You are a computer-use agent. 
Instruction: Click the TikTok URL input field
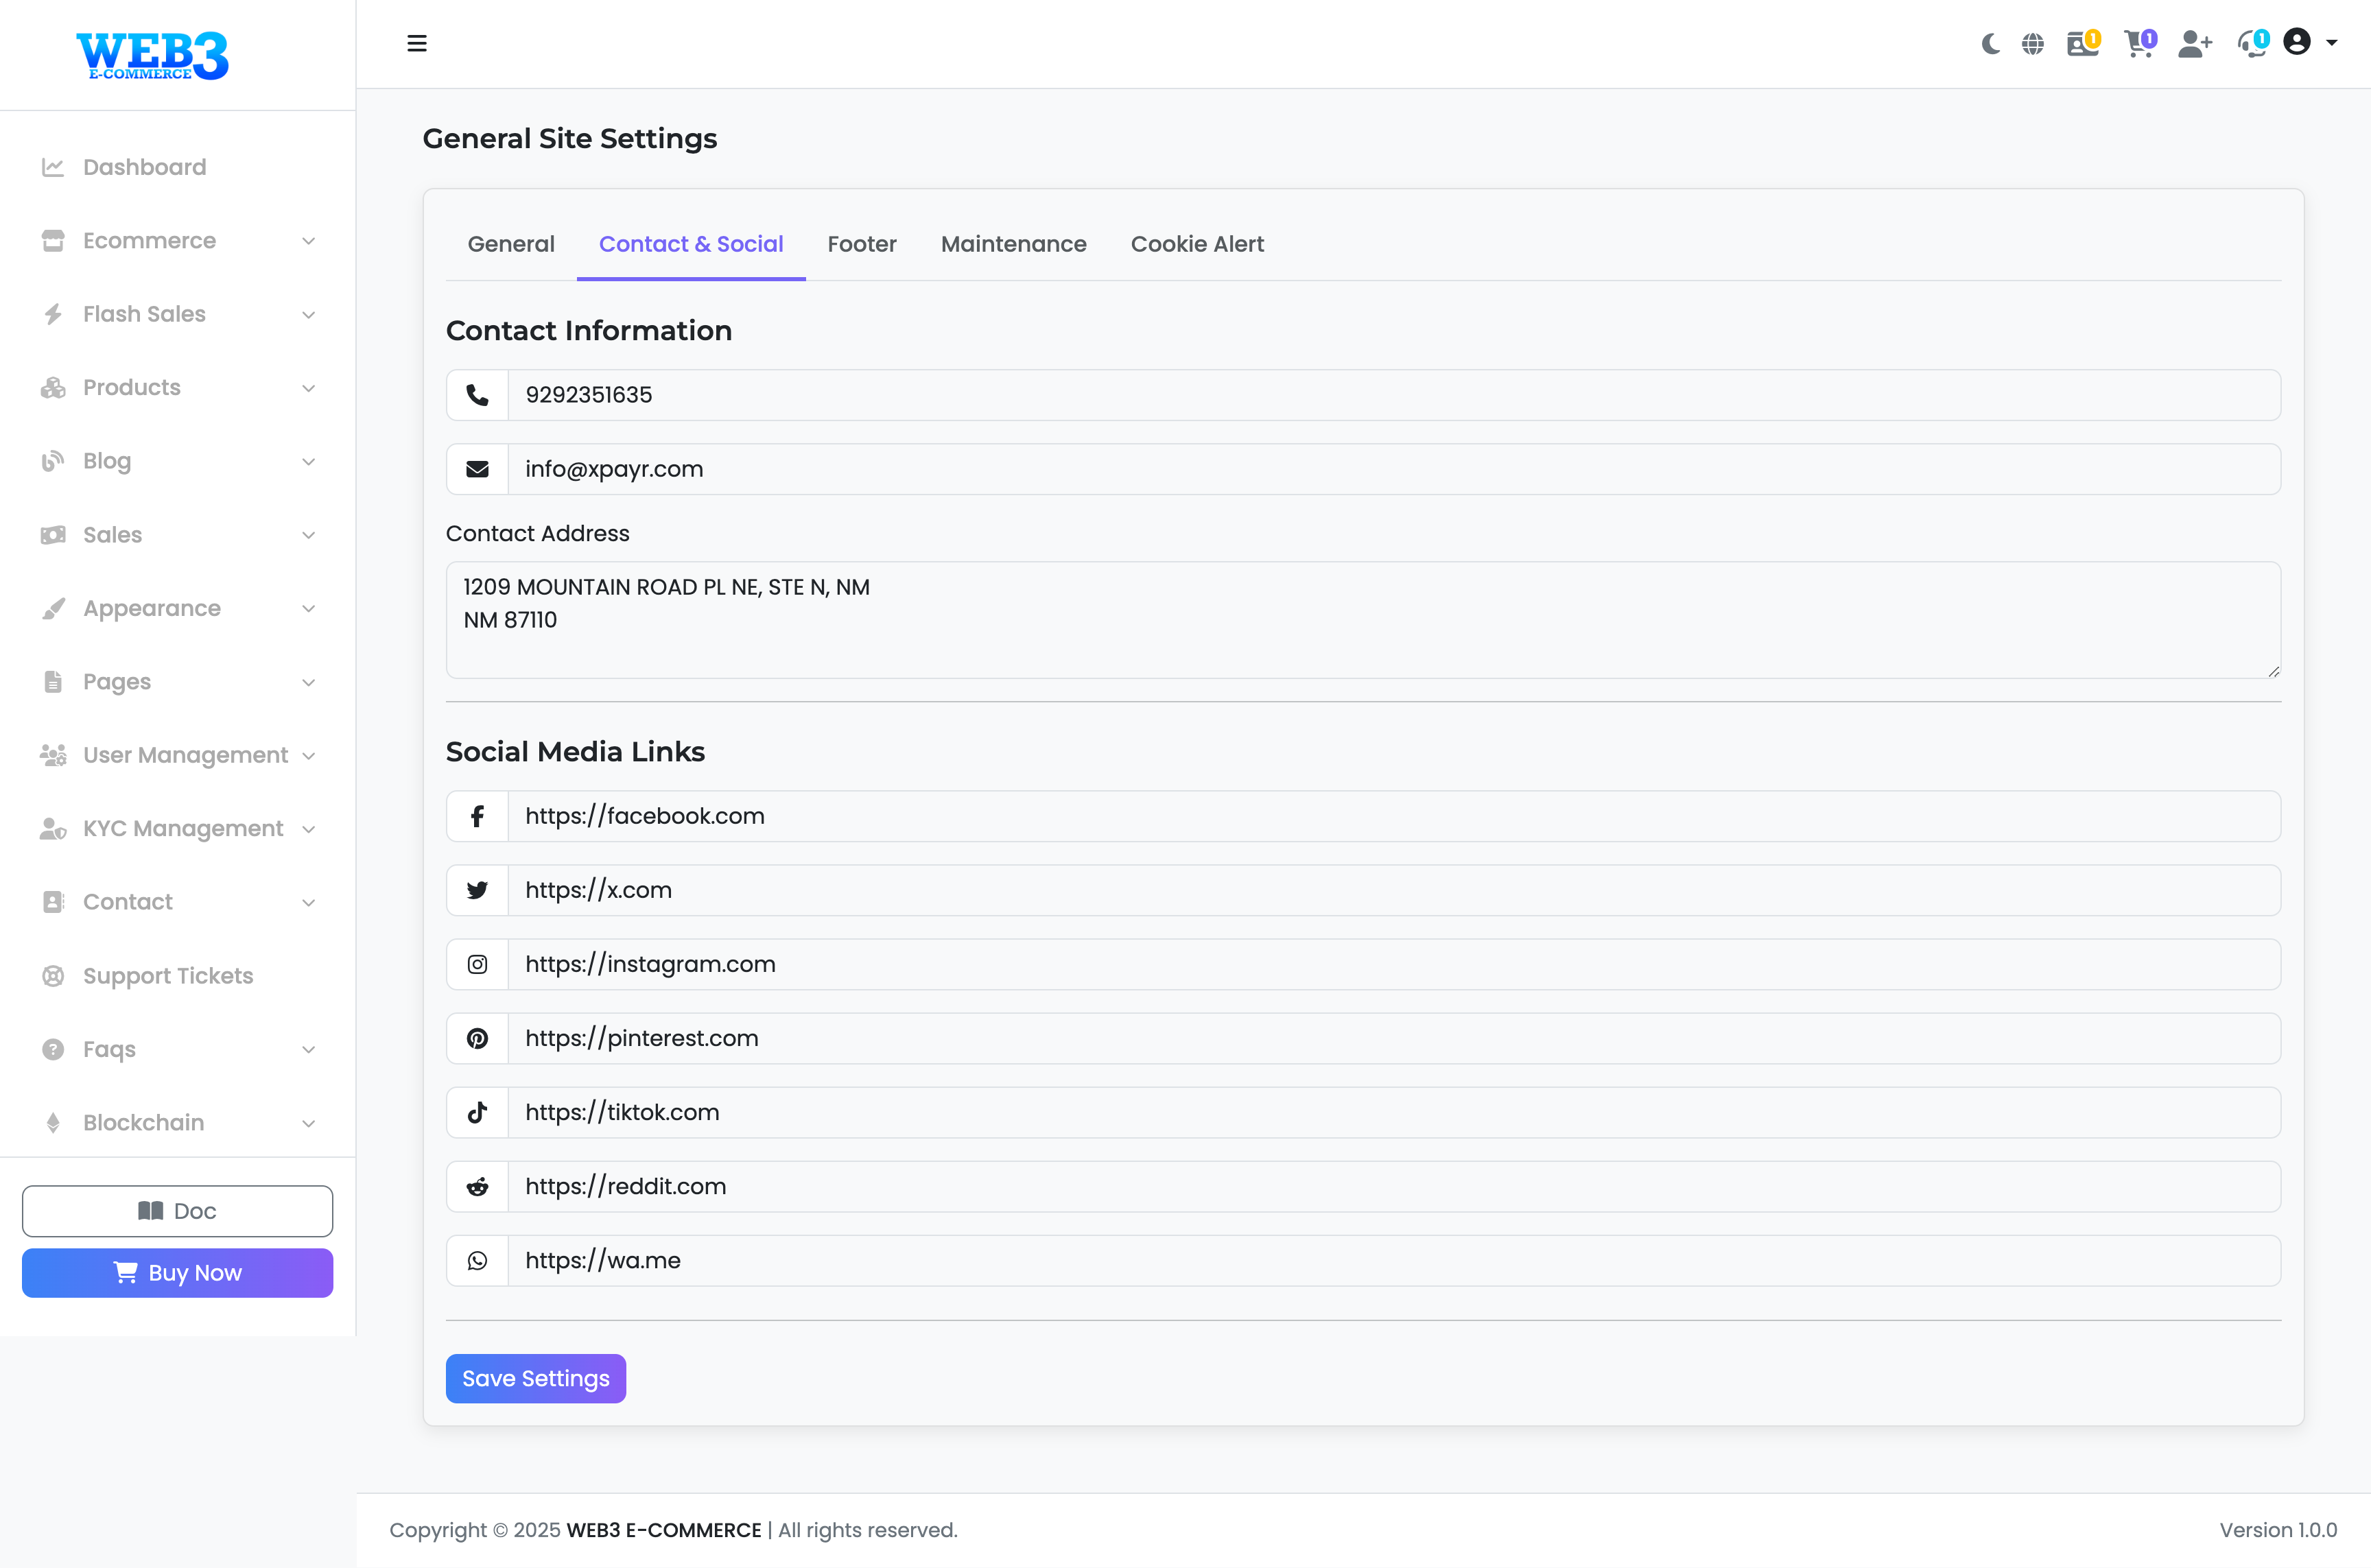(1393, 1112)
